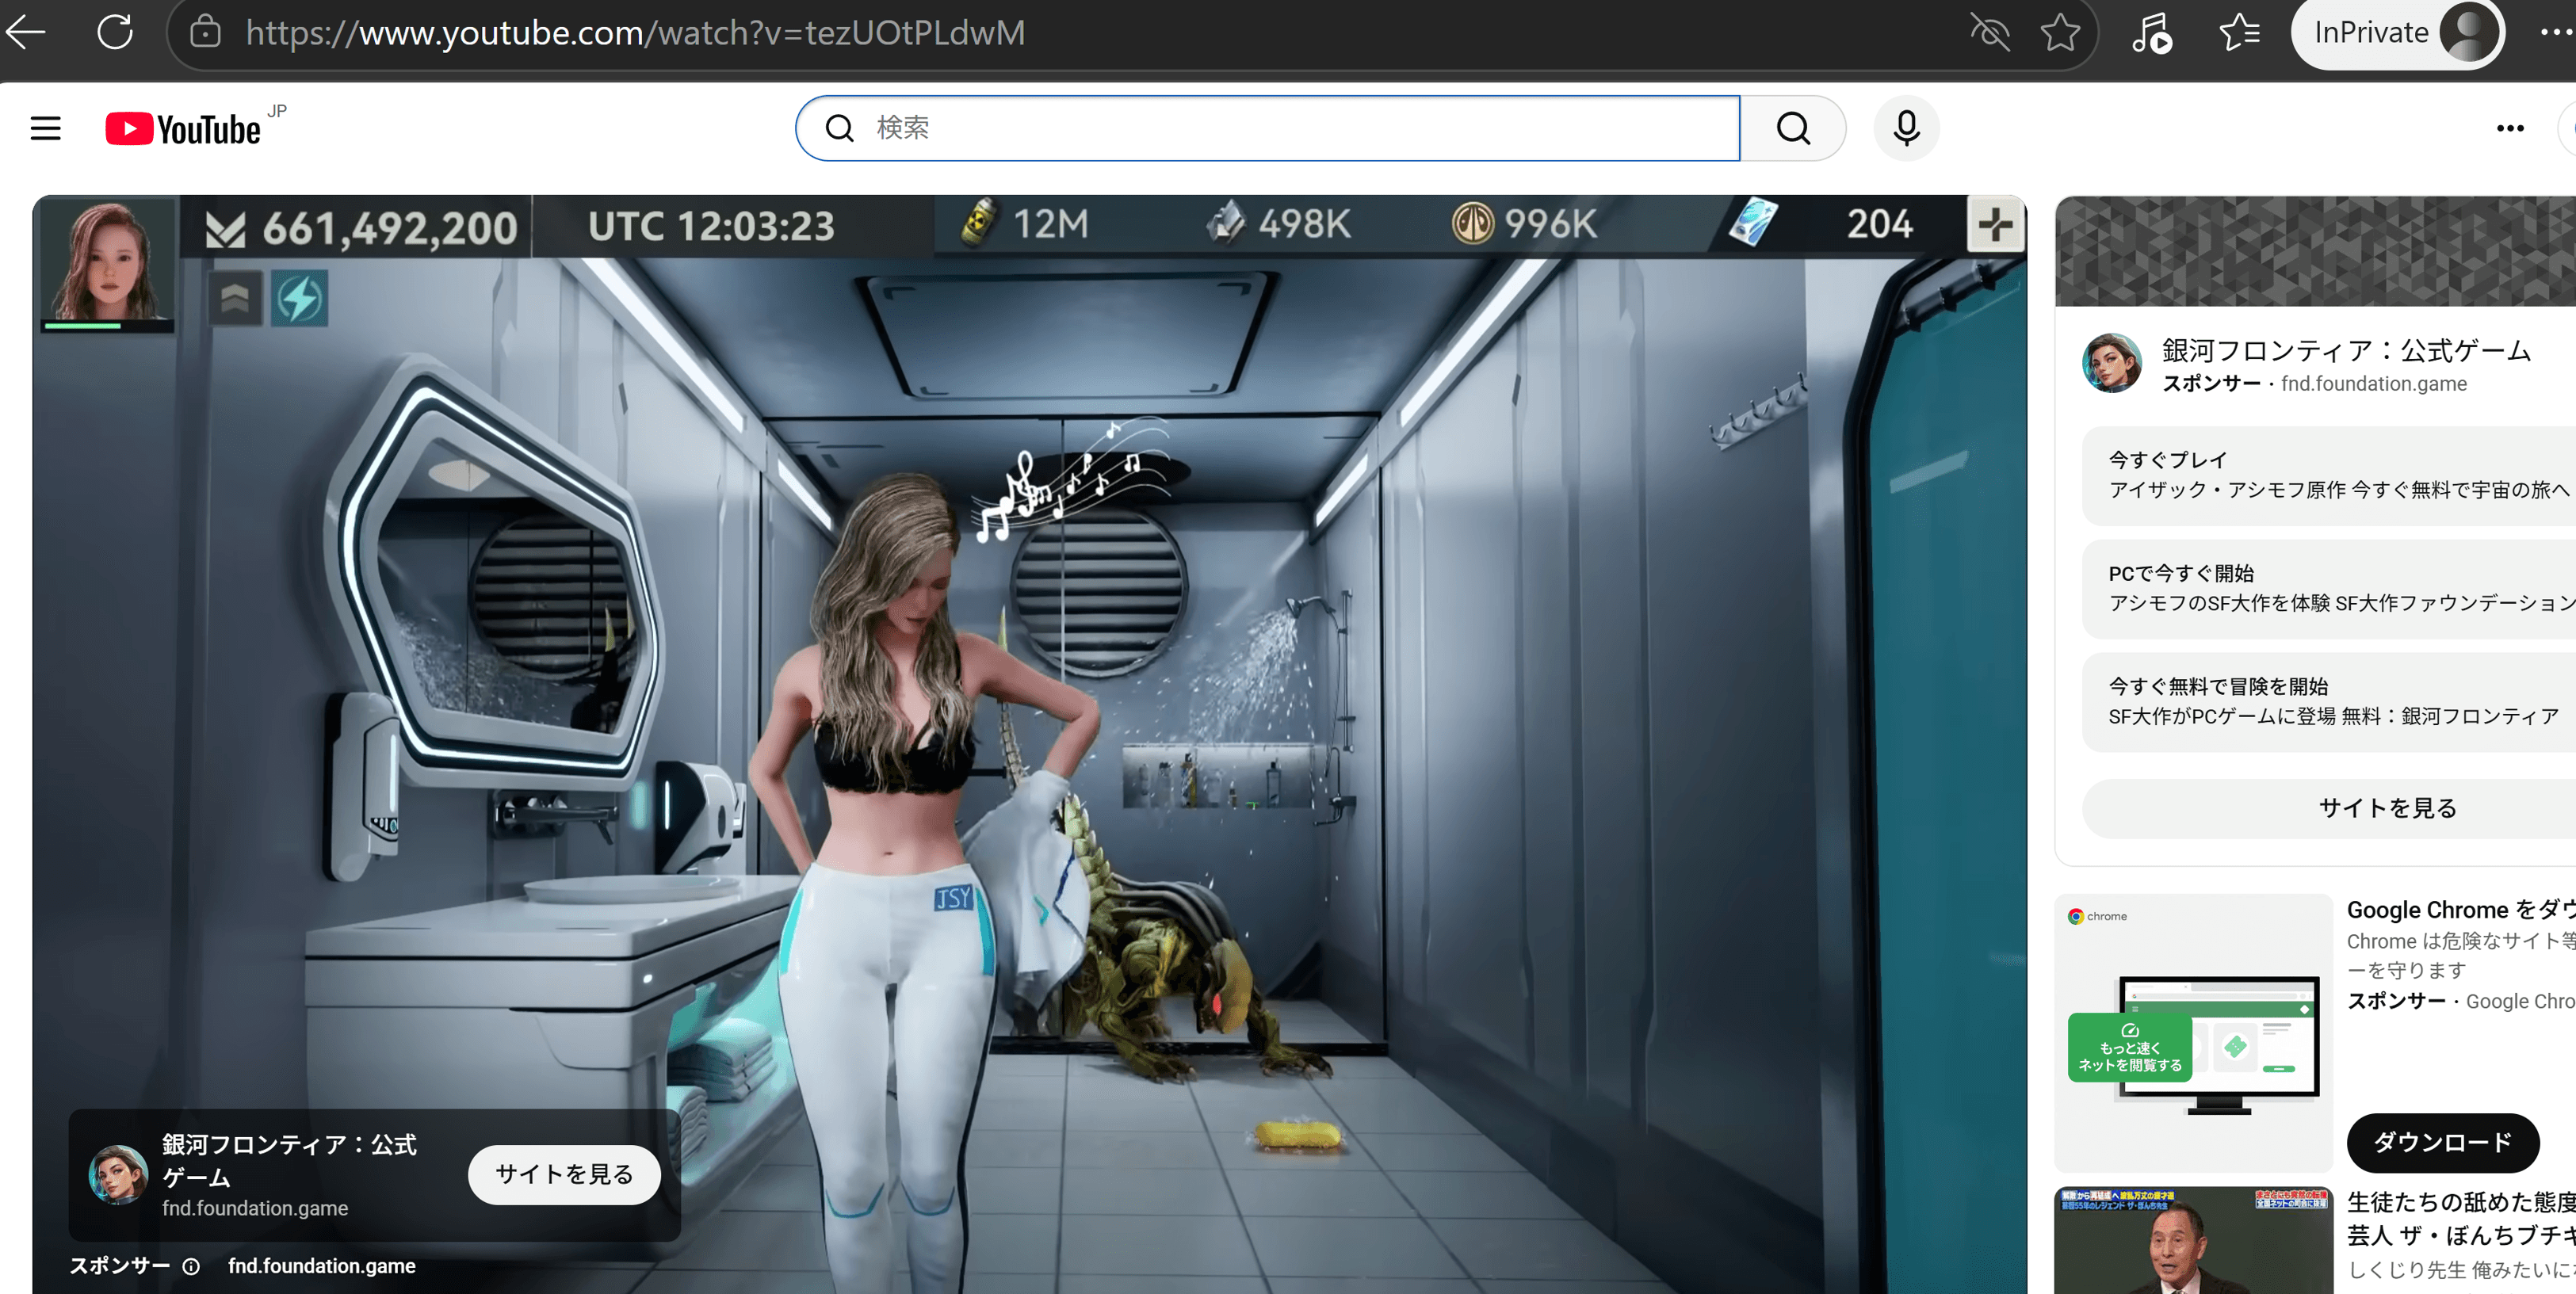View site information lock icon
Screen dimensions: 2576x1294
(205, 32)
